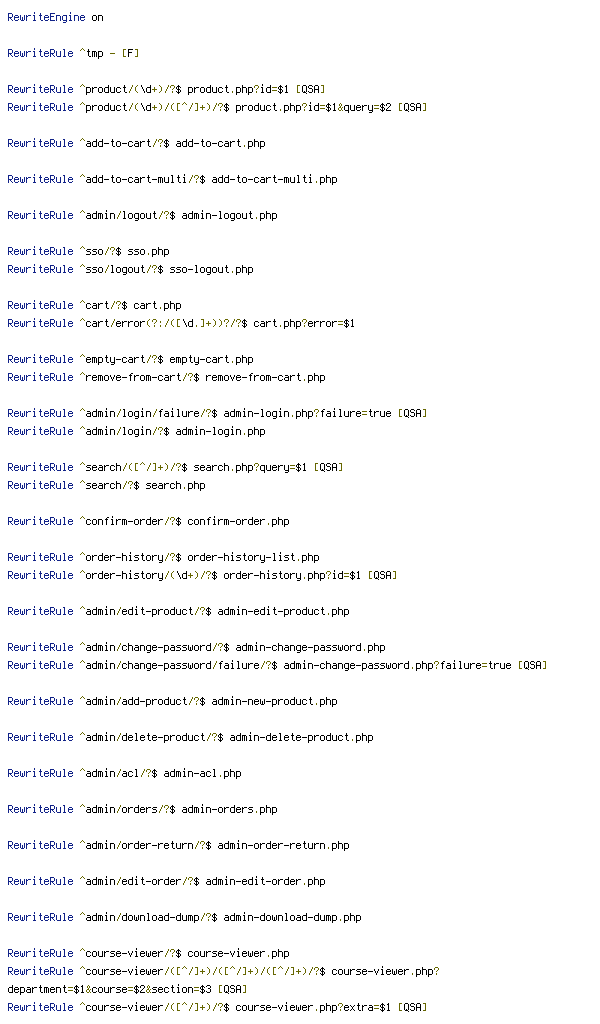The image size is (600, 1024).
Task: Click admin-change-password.php?failure=true target
Action: coord(398,666)
